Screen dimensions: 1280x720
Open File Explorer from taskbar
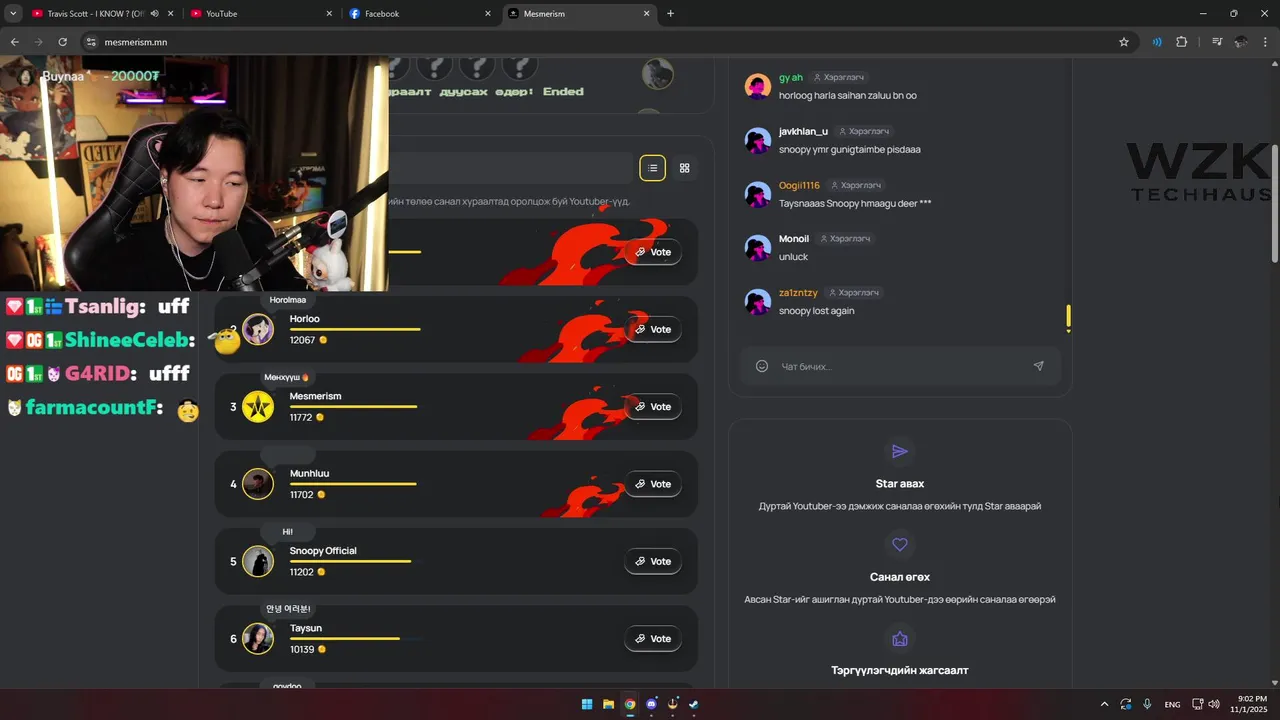(608, 704)
